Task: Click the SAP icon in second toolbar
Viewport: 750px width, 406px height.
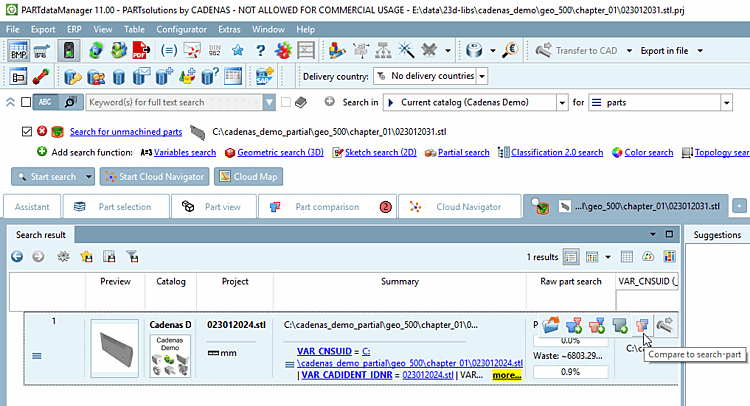Action: (265, 76)
